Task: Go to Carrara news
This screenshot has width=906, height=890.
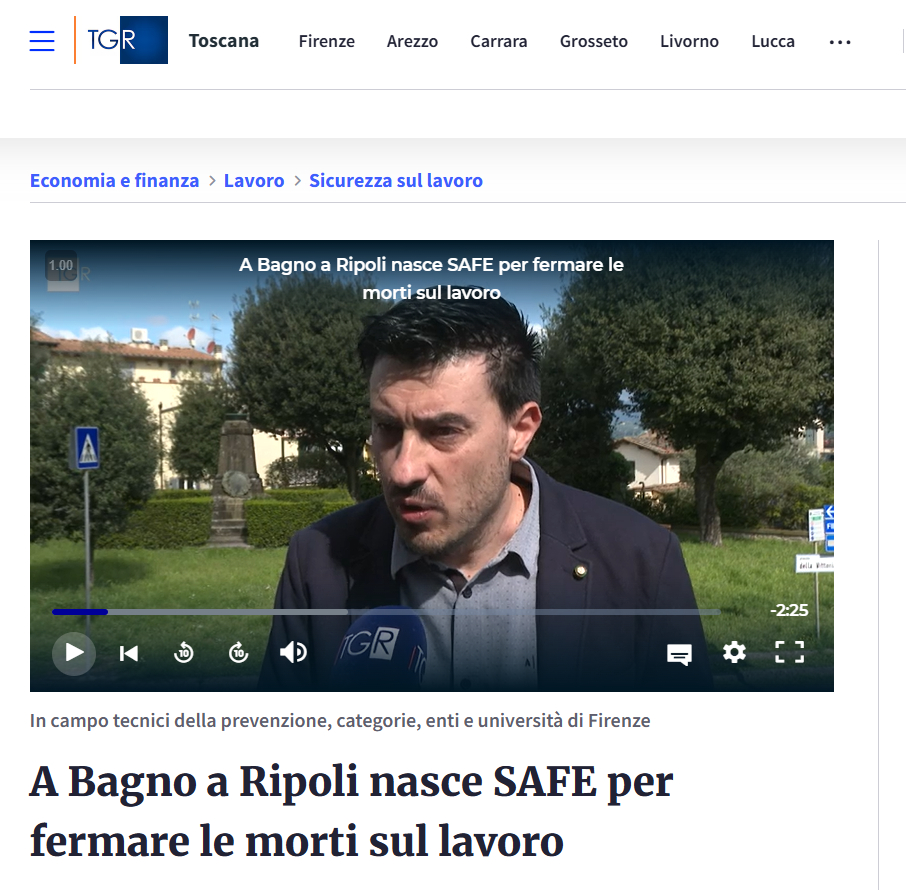Action: tap(499, 42)
